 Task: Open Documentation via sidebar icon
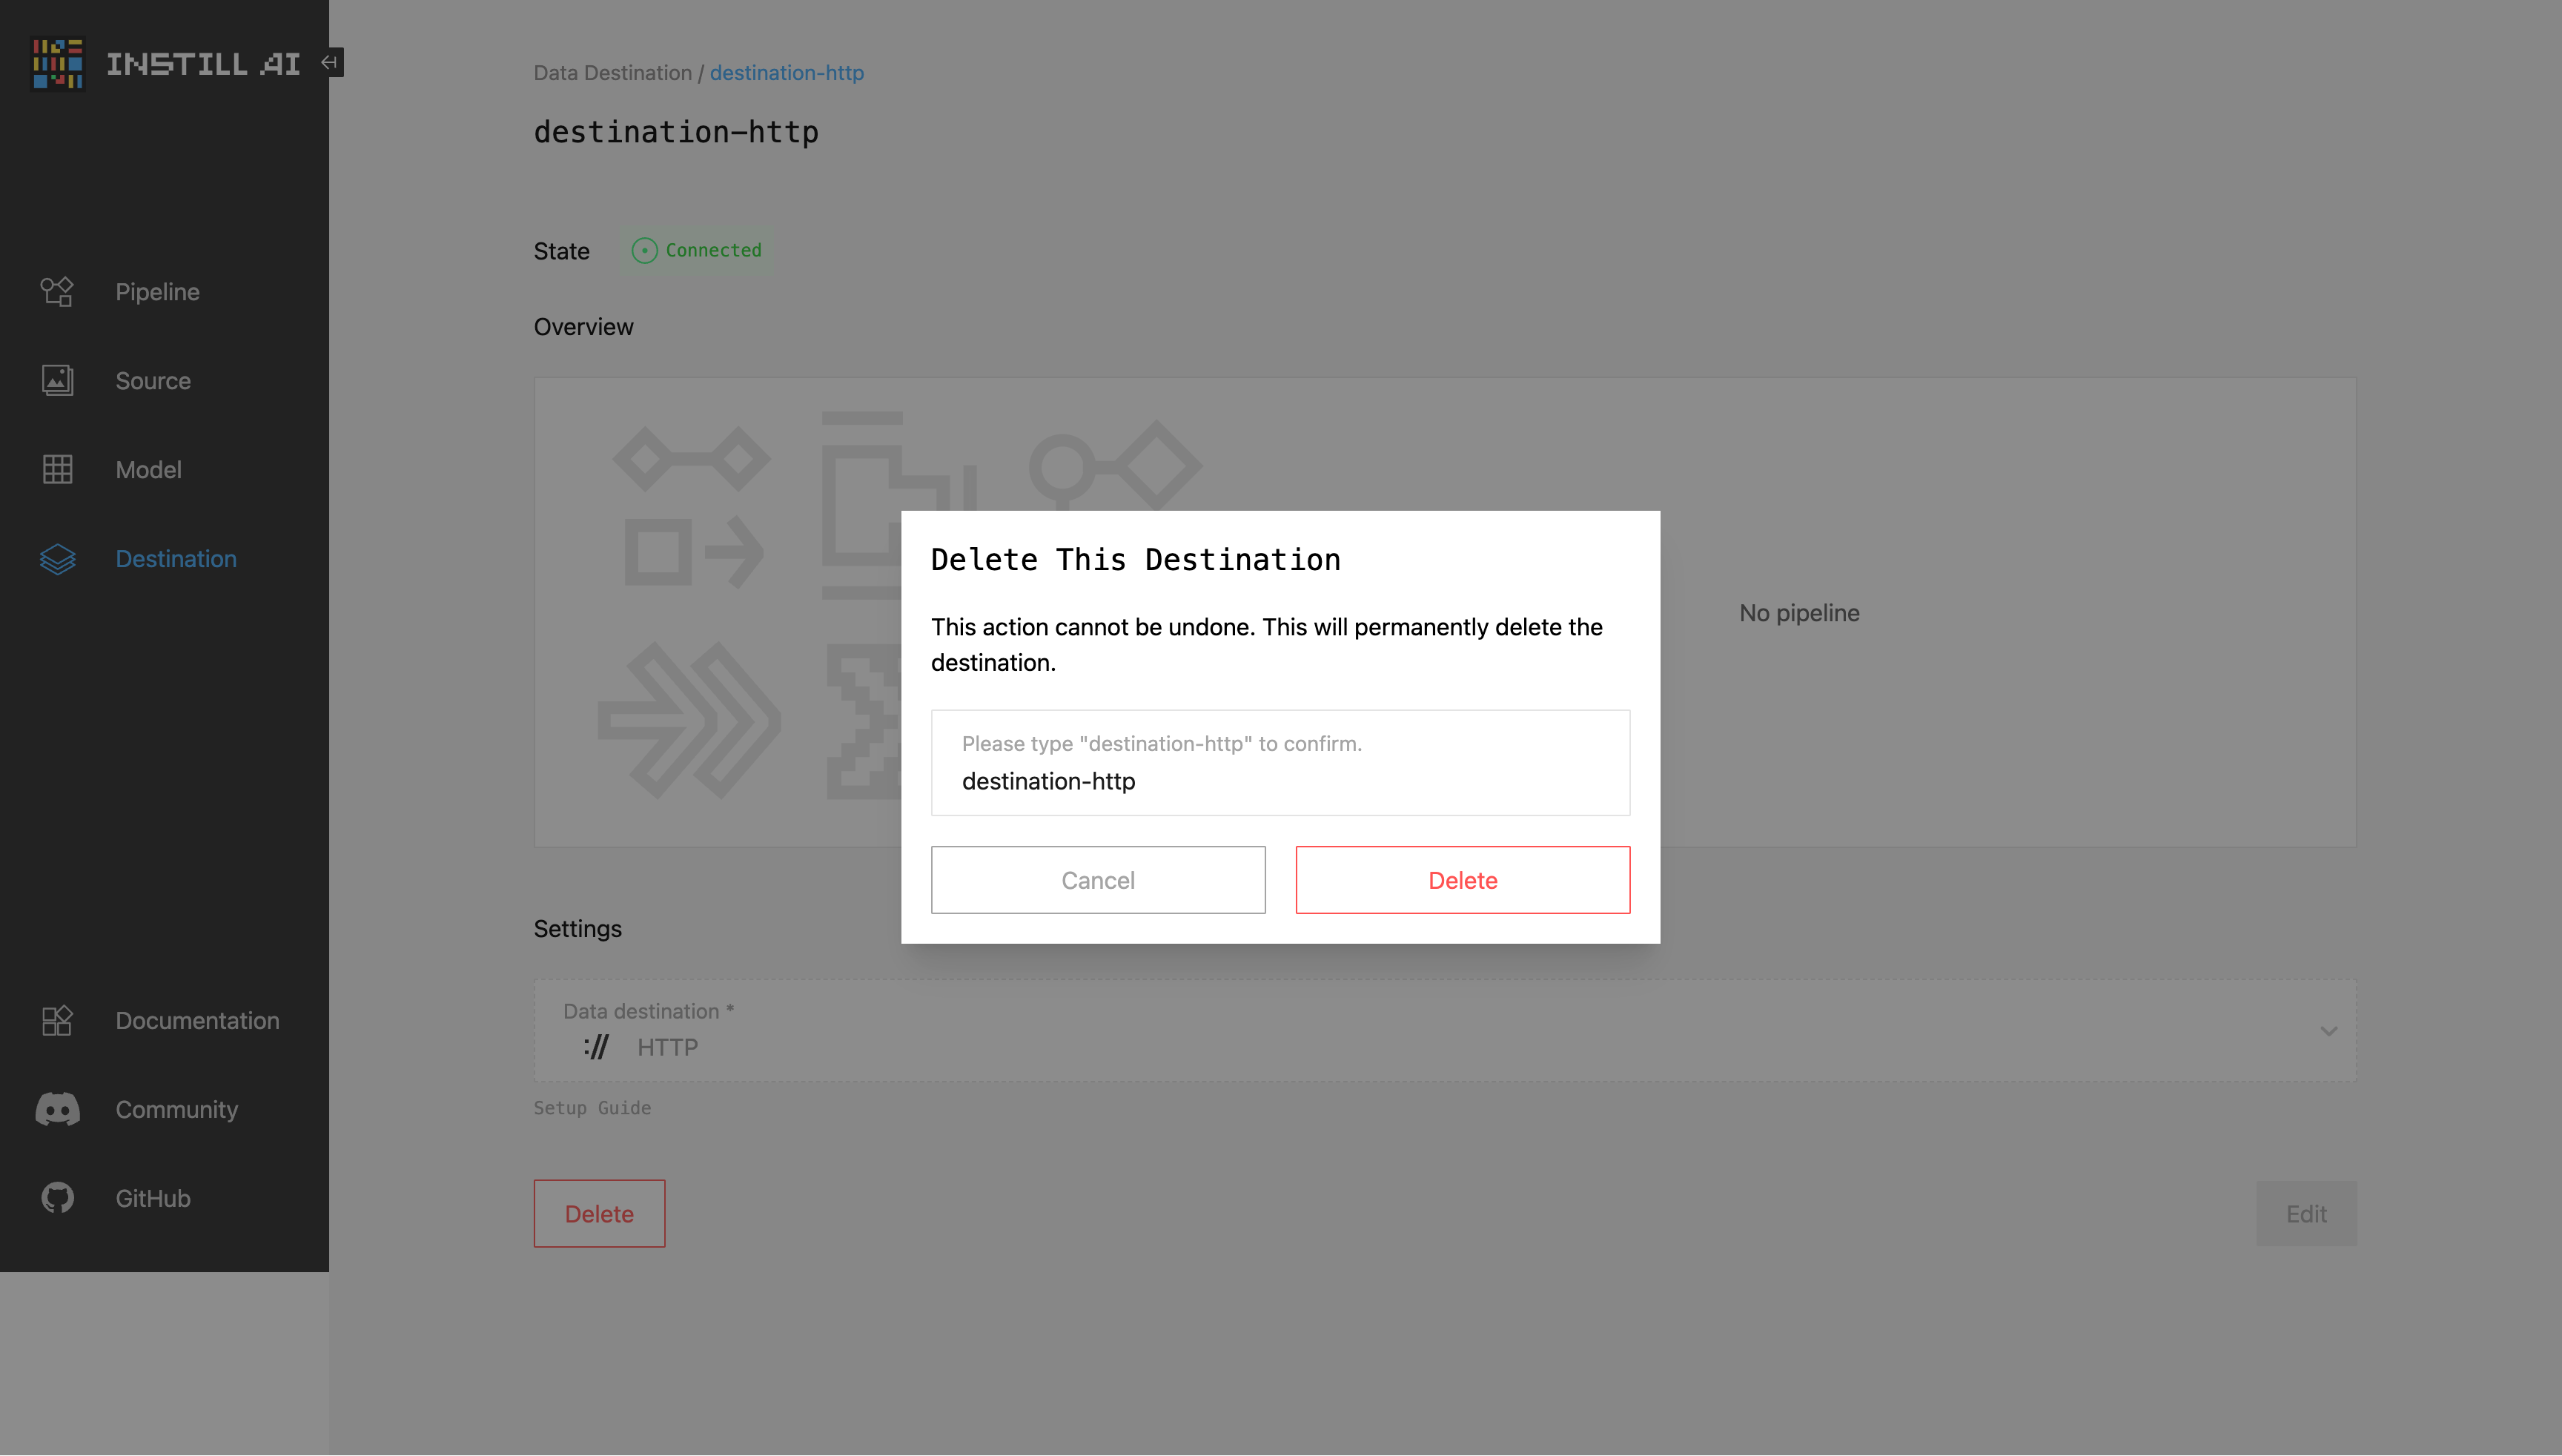tap(57, 1020)
